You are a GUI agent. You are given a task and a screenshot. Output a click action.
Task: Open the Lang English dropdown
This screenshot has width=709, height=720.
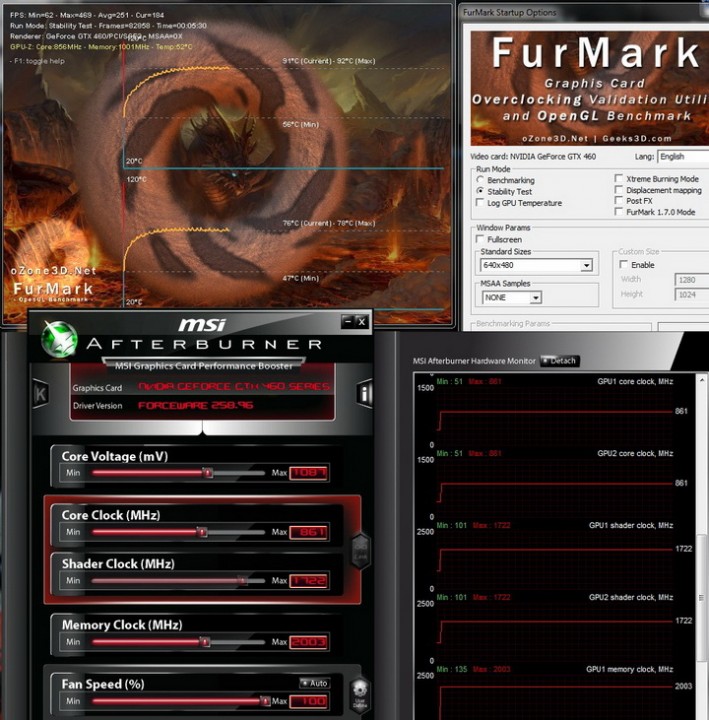point(683,157)
